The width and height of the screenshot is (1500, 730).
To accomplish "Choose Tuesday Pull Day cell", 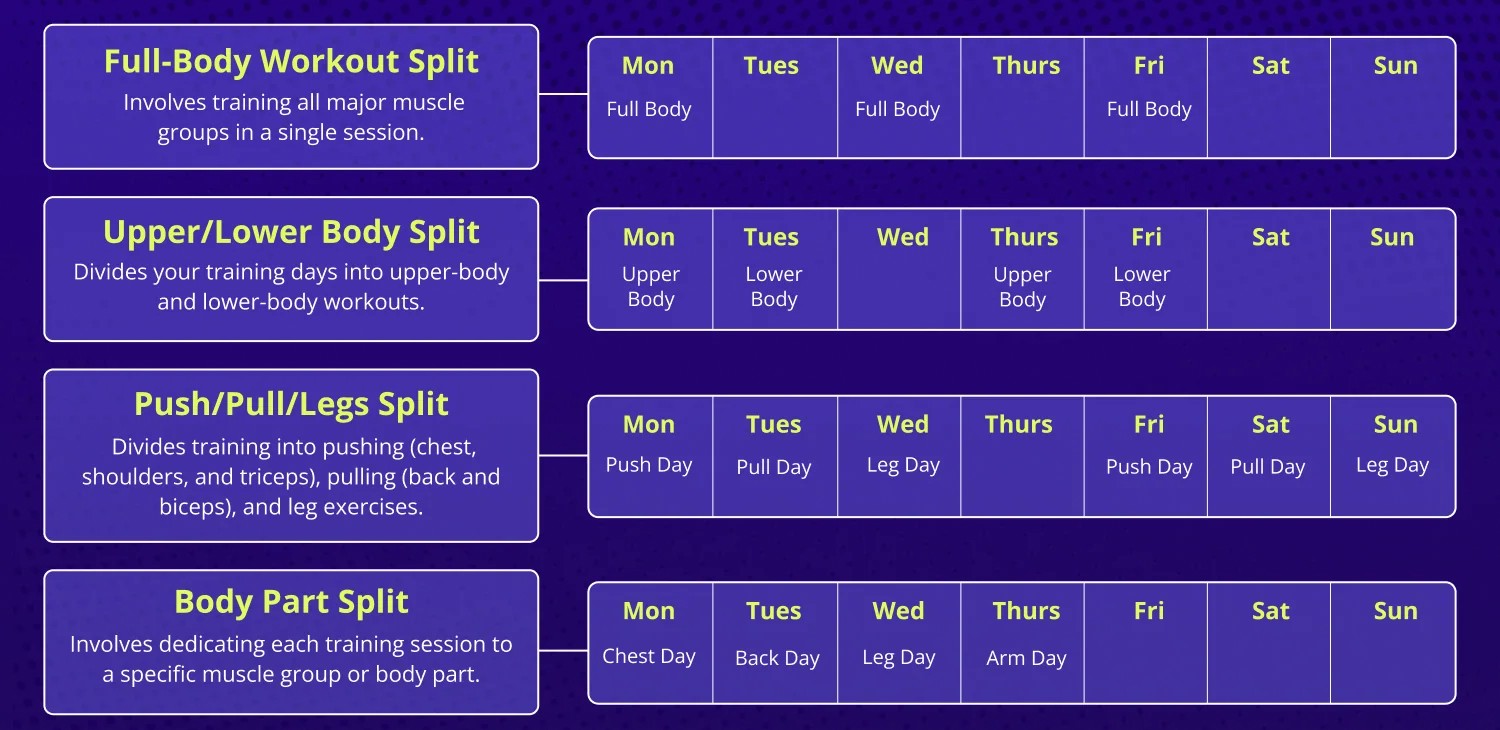I will 775,456.
